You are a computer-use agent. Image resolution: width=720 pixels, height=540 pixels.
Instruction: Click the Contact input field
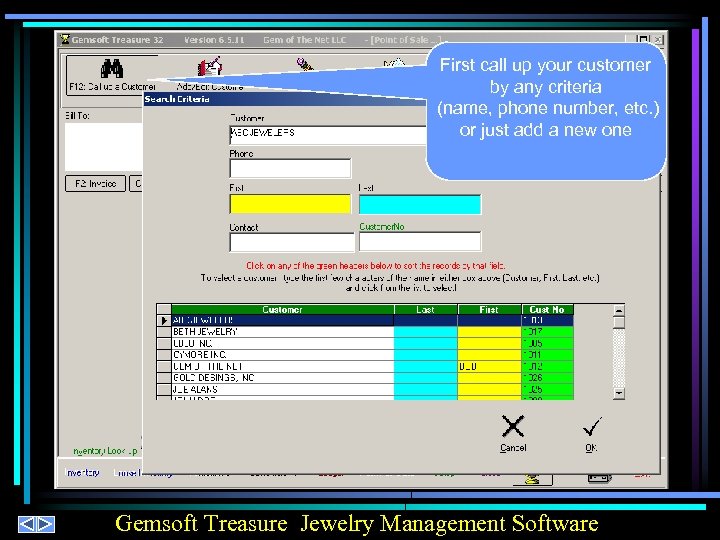(x=292, y=242)
